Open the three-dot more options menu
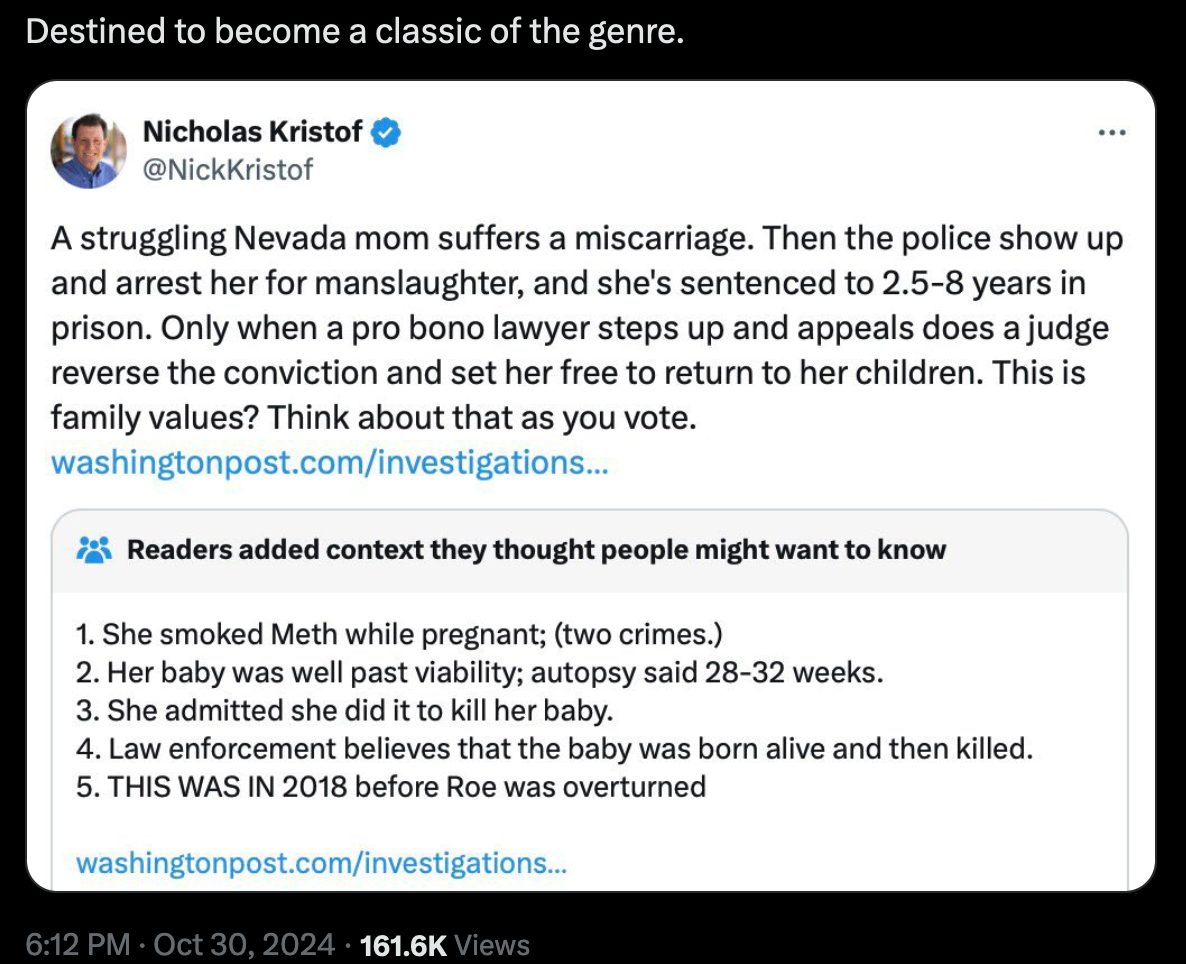 pos(1111,133)
